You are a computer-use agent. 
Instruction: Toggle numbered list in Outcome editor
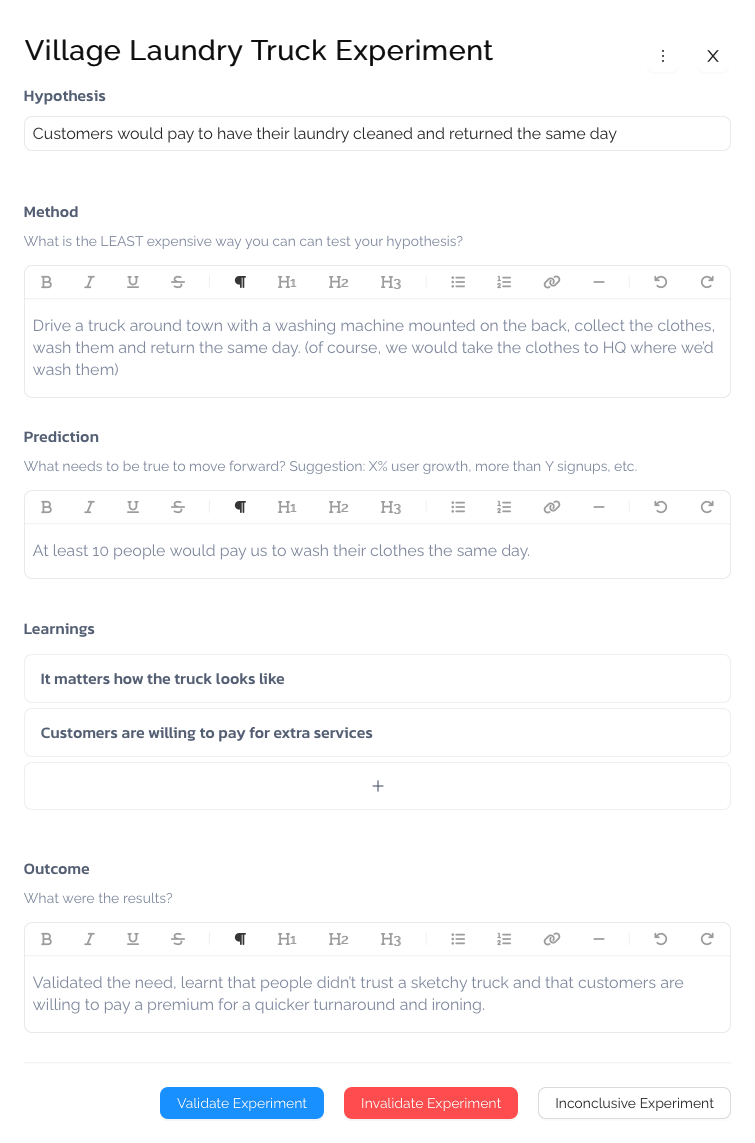[x=504, y=939]
